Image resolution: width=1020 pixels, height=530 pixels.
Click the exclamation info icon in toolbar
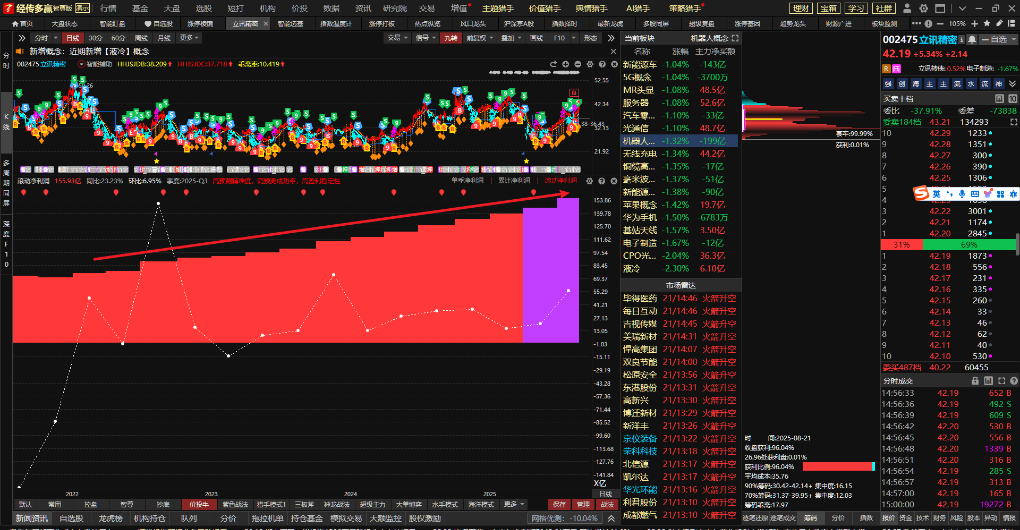(x=928, y=24)
